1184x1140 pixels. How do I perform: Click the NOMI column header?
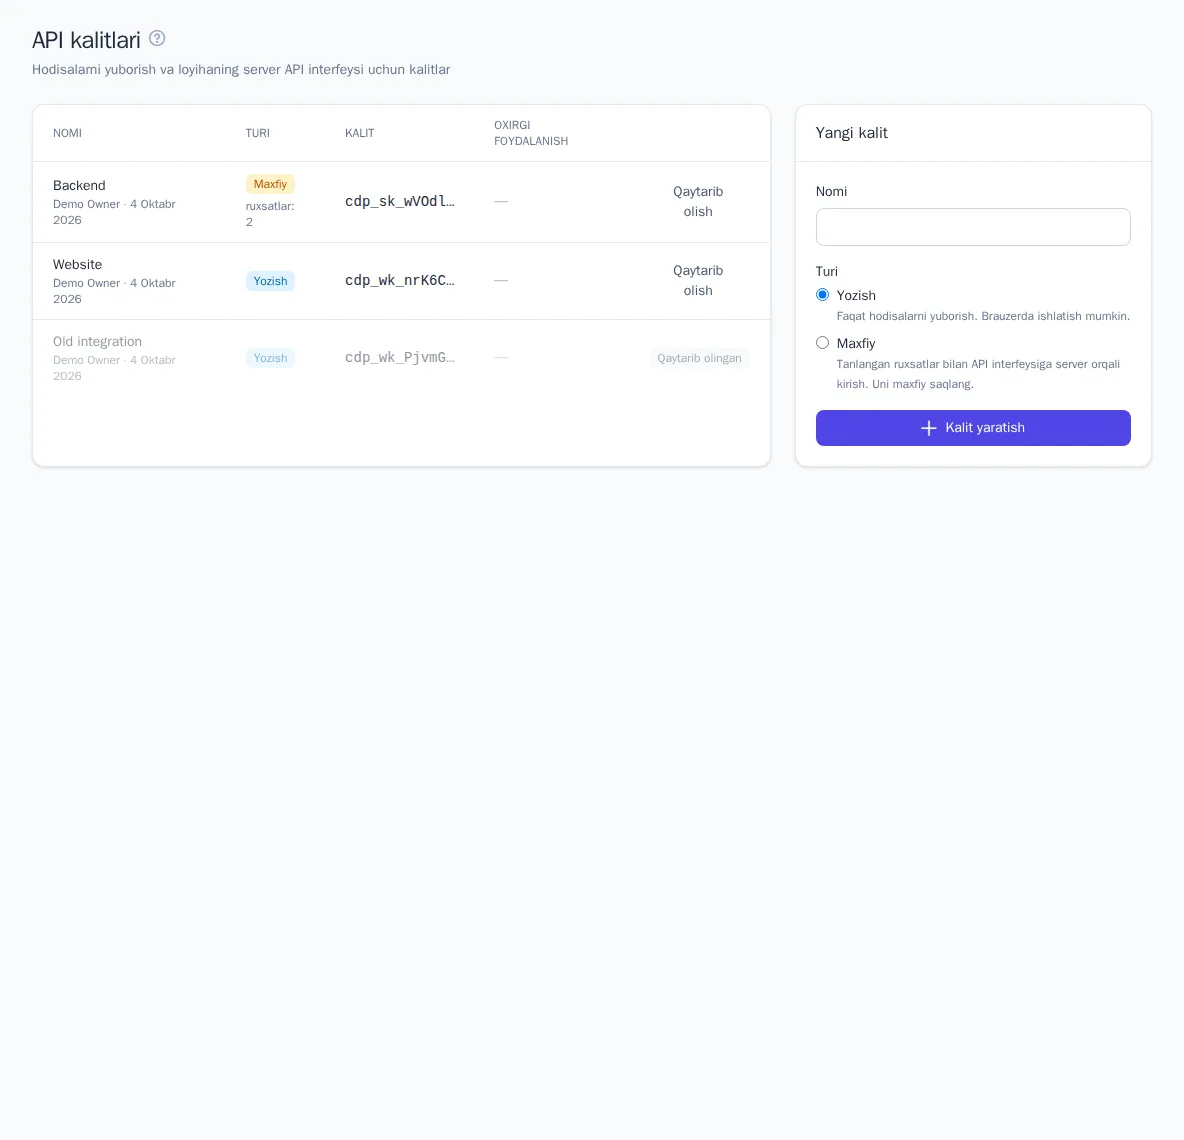[67, 133]
